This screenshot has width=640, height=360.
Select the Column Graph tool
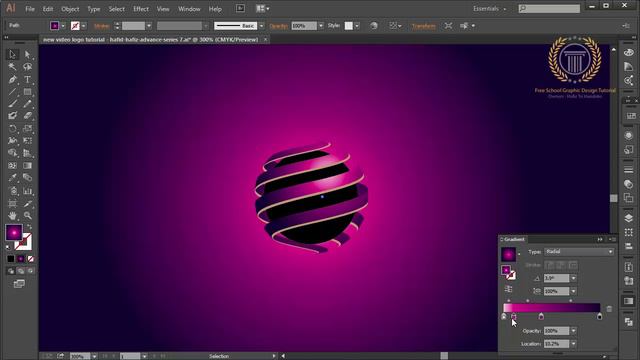[x=27, y=191]
